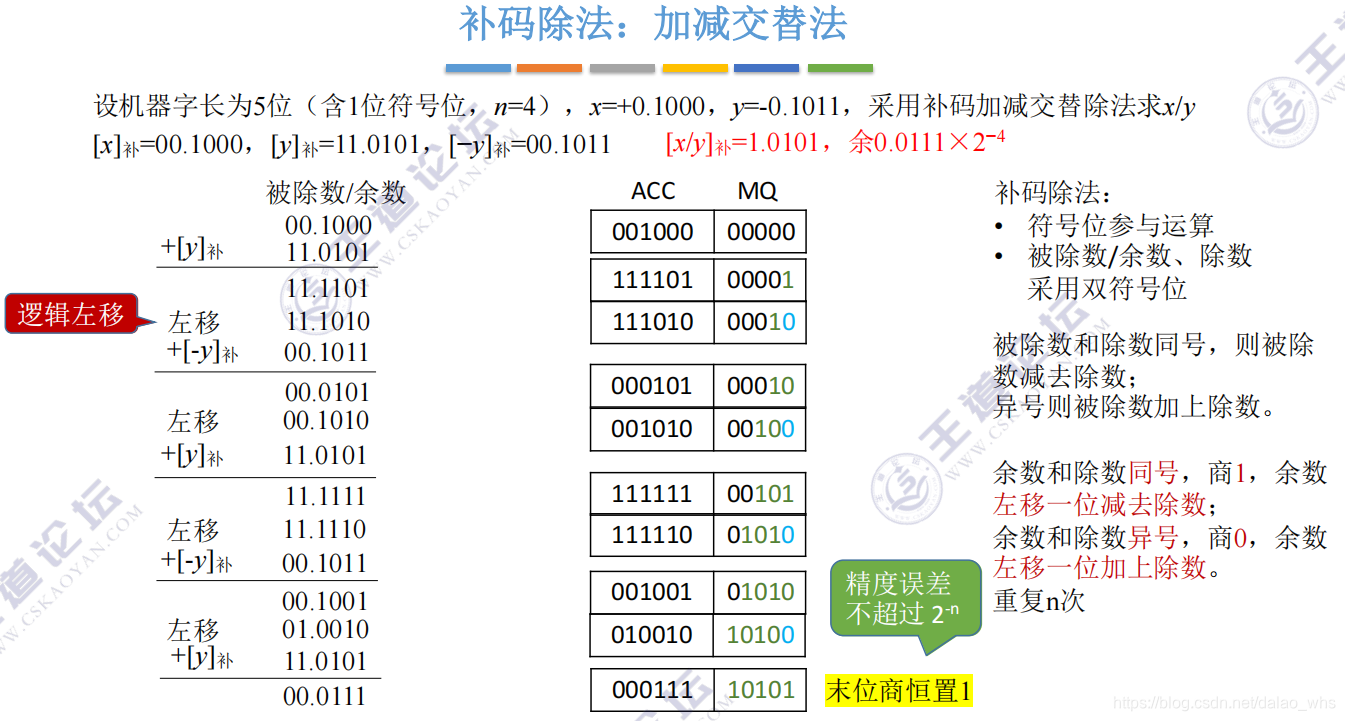1345x721 pixels.
Task: Select ACC cell 111010
Action: click(652, 322)
